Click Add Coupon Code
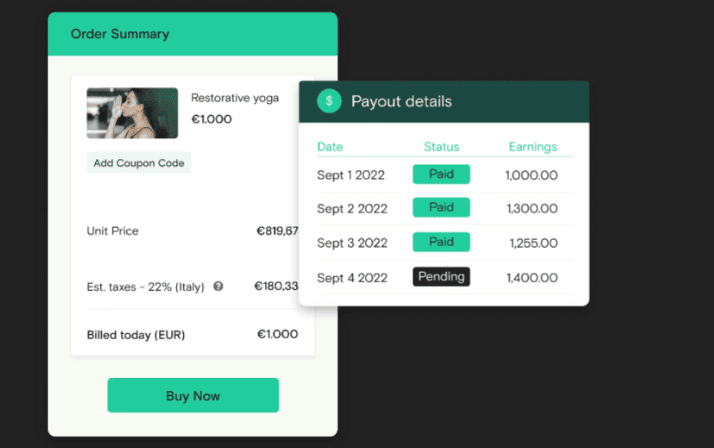 coord(139,163)
